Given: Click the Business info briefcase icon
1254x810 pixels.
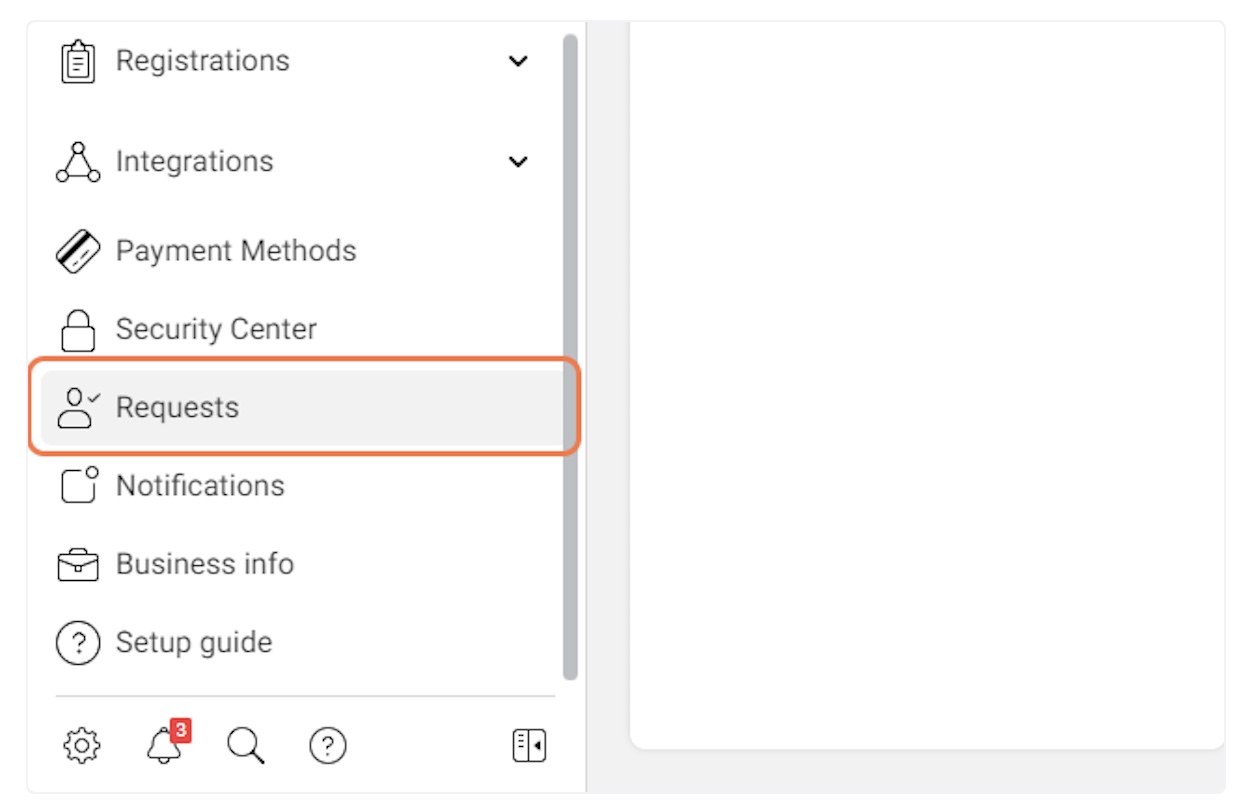Looking at the screenshot, I should (x=78, y=565).
